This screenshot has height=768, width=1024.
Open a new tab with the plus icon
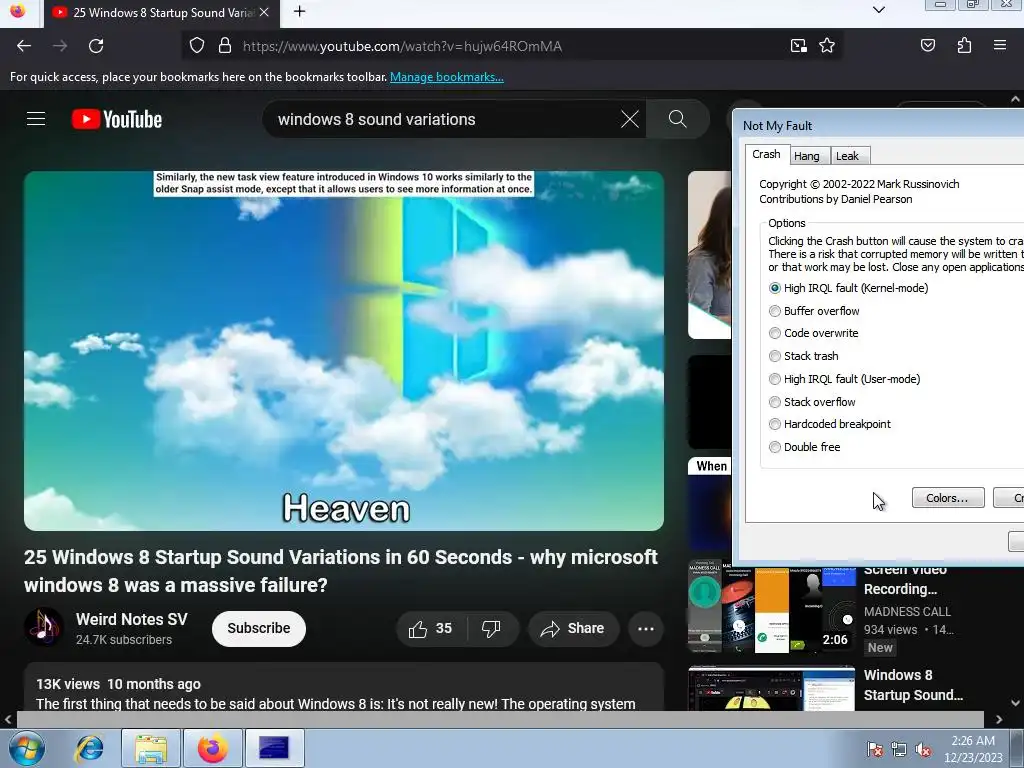[299, 12]
